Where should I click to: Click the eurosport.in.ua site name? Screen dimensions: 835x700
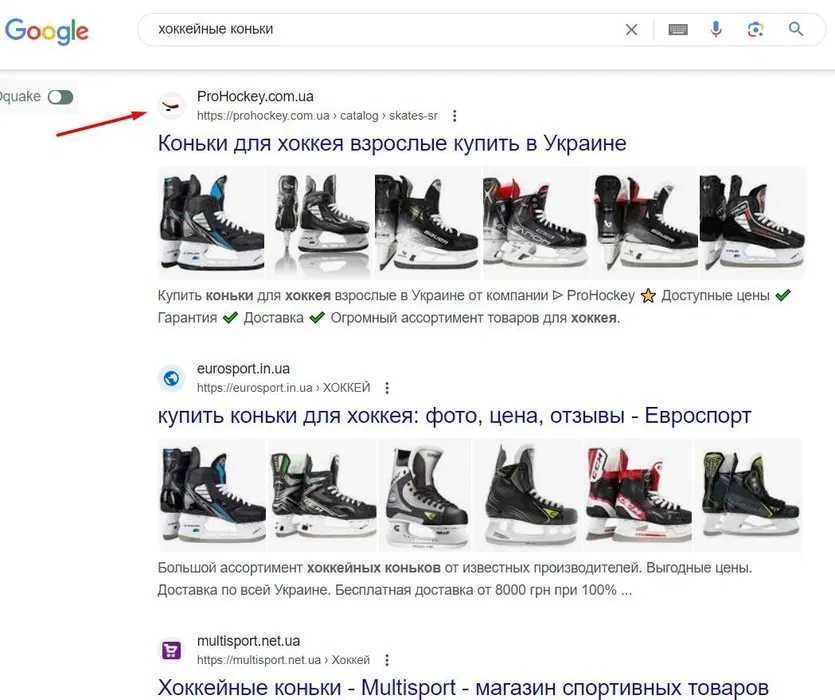(x=243, y=369)
